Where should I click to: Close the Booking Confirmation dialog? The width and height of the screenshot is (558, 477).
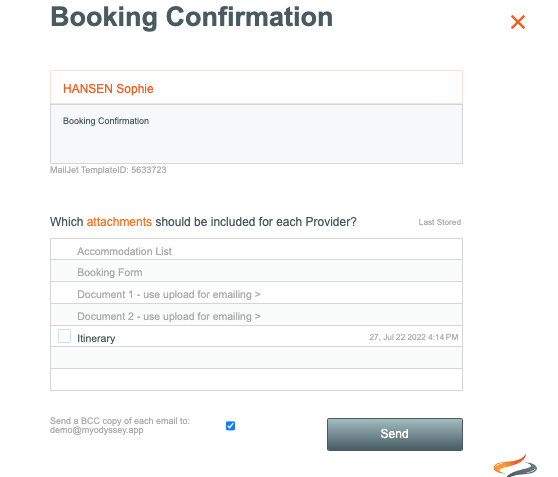(x=518, y=22)
